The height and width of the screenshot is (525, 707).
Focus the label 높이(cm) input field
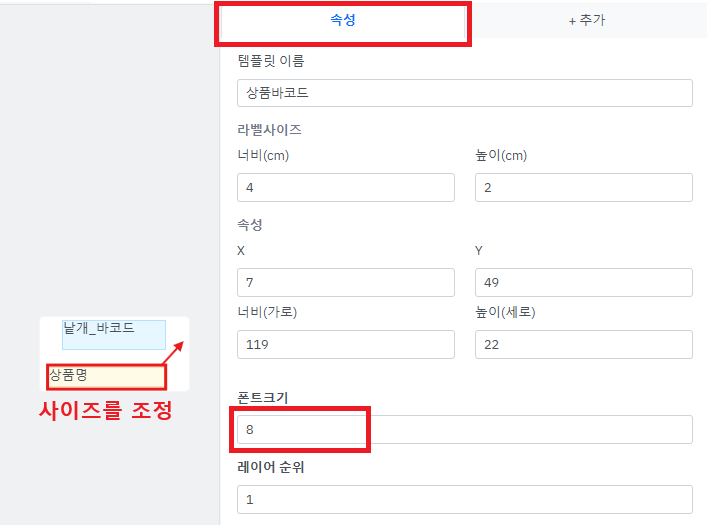coord(583,187)
